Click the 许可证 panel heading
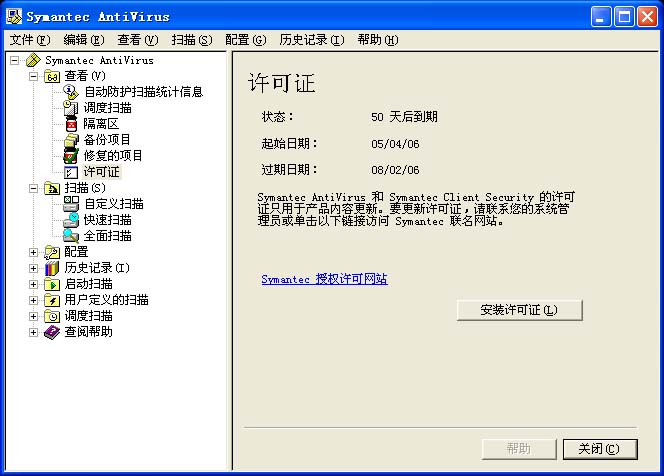This screenshot has width=664, height=476. click(282, 83)
